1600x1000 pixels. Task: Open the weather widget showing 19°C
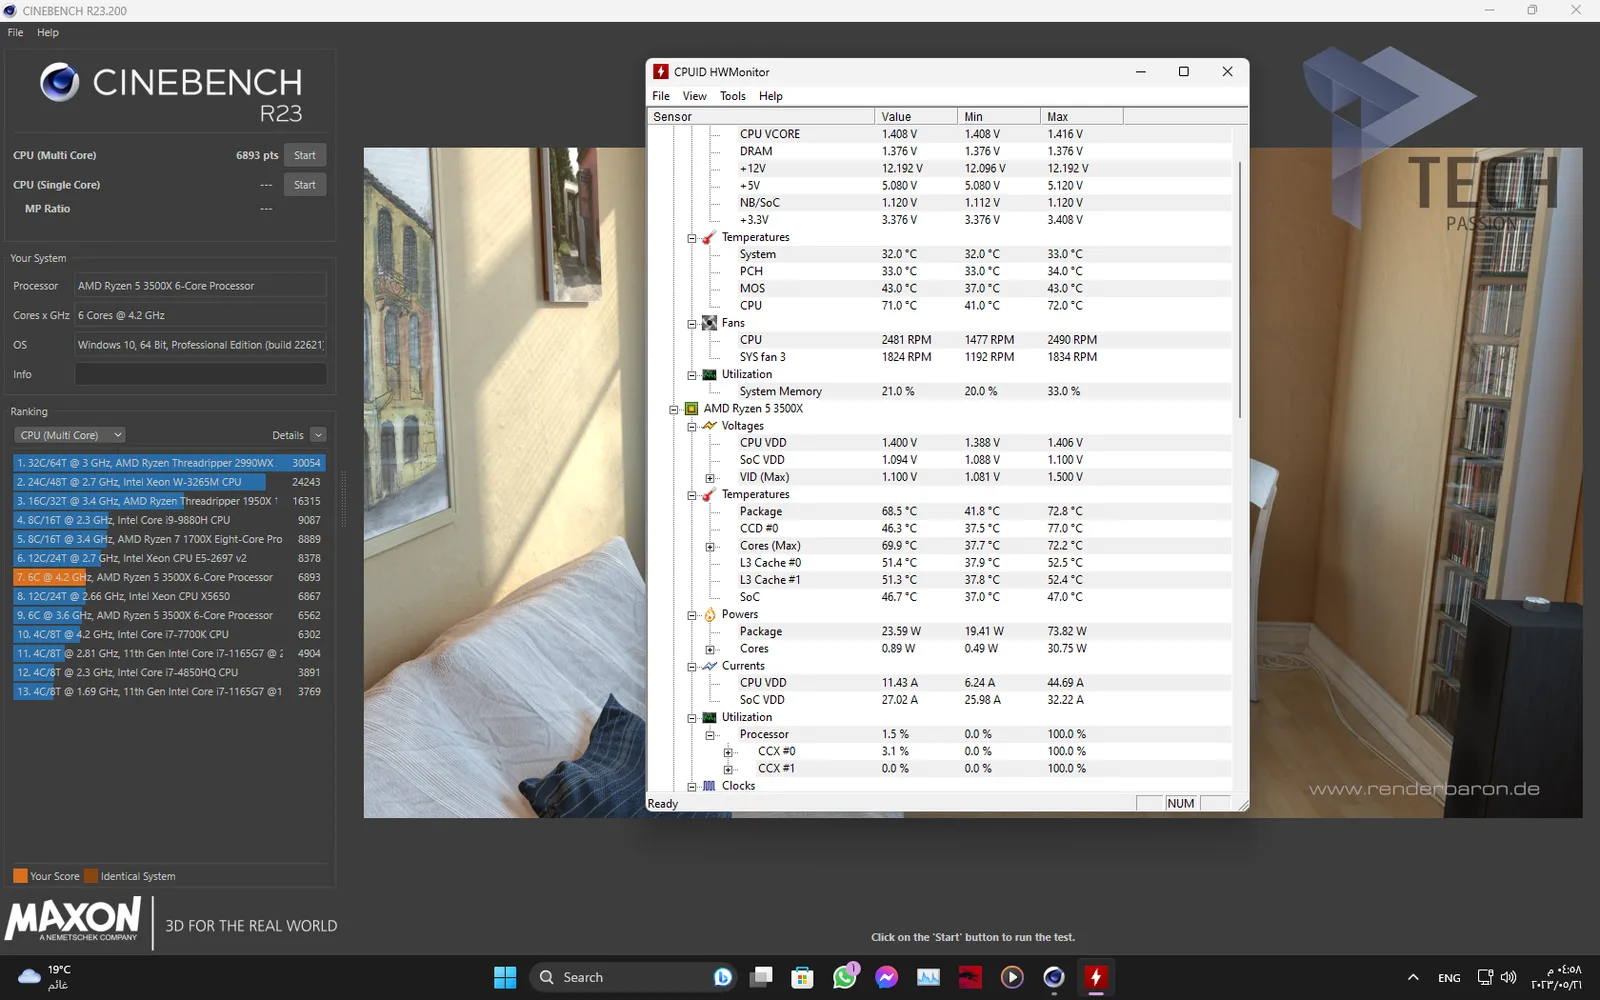[x=45, y=977]
